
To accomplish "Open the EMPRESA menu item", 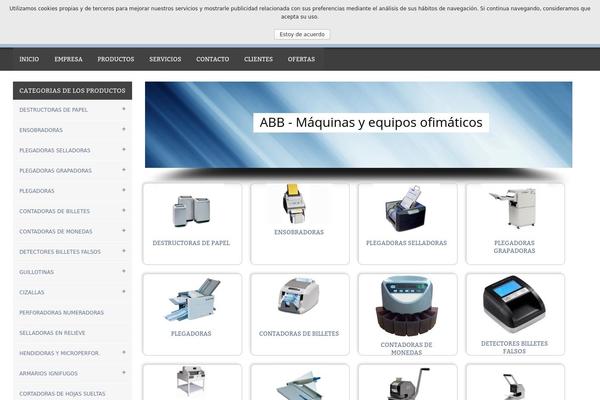I will click(x=68, y=59).
